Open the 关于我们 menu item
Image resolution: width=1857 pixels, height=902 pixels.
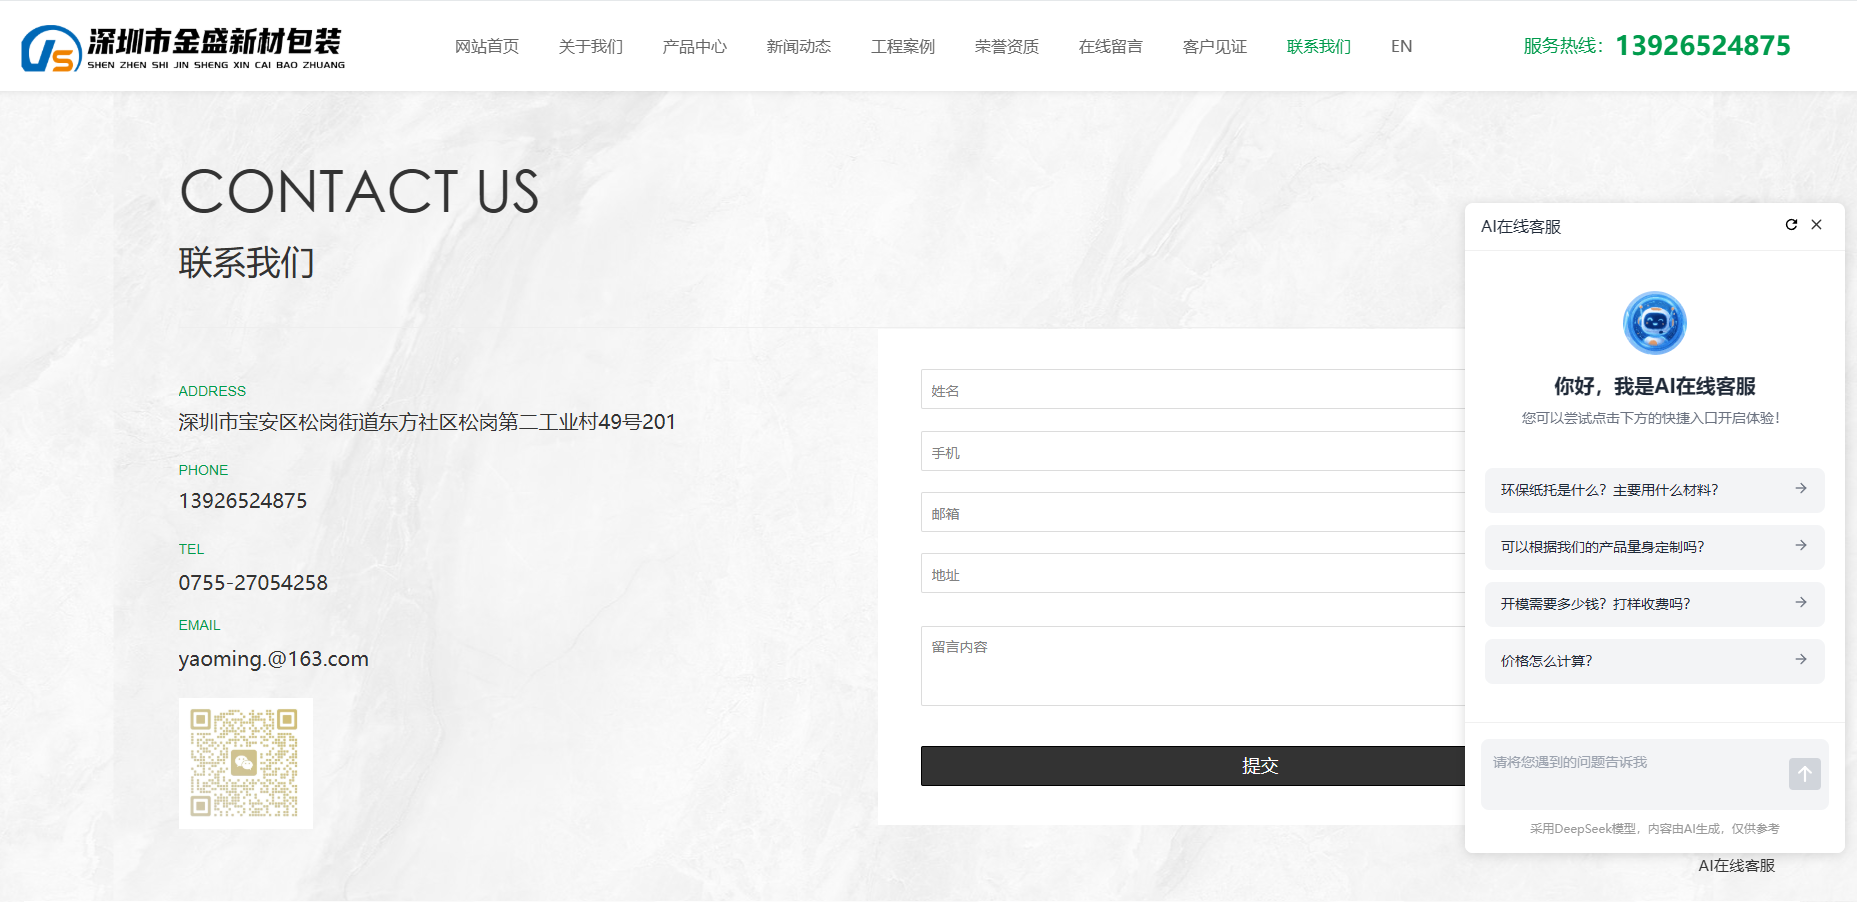(591, 46)
